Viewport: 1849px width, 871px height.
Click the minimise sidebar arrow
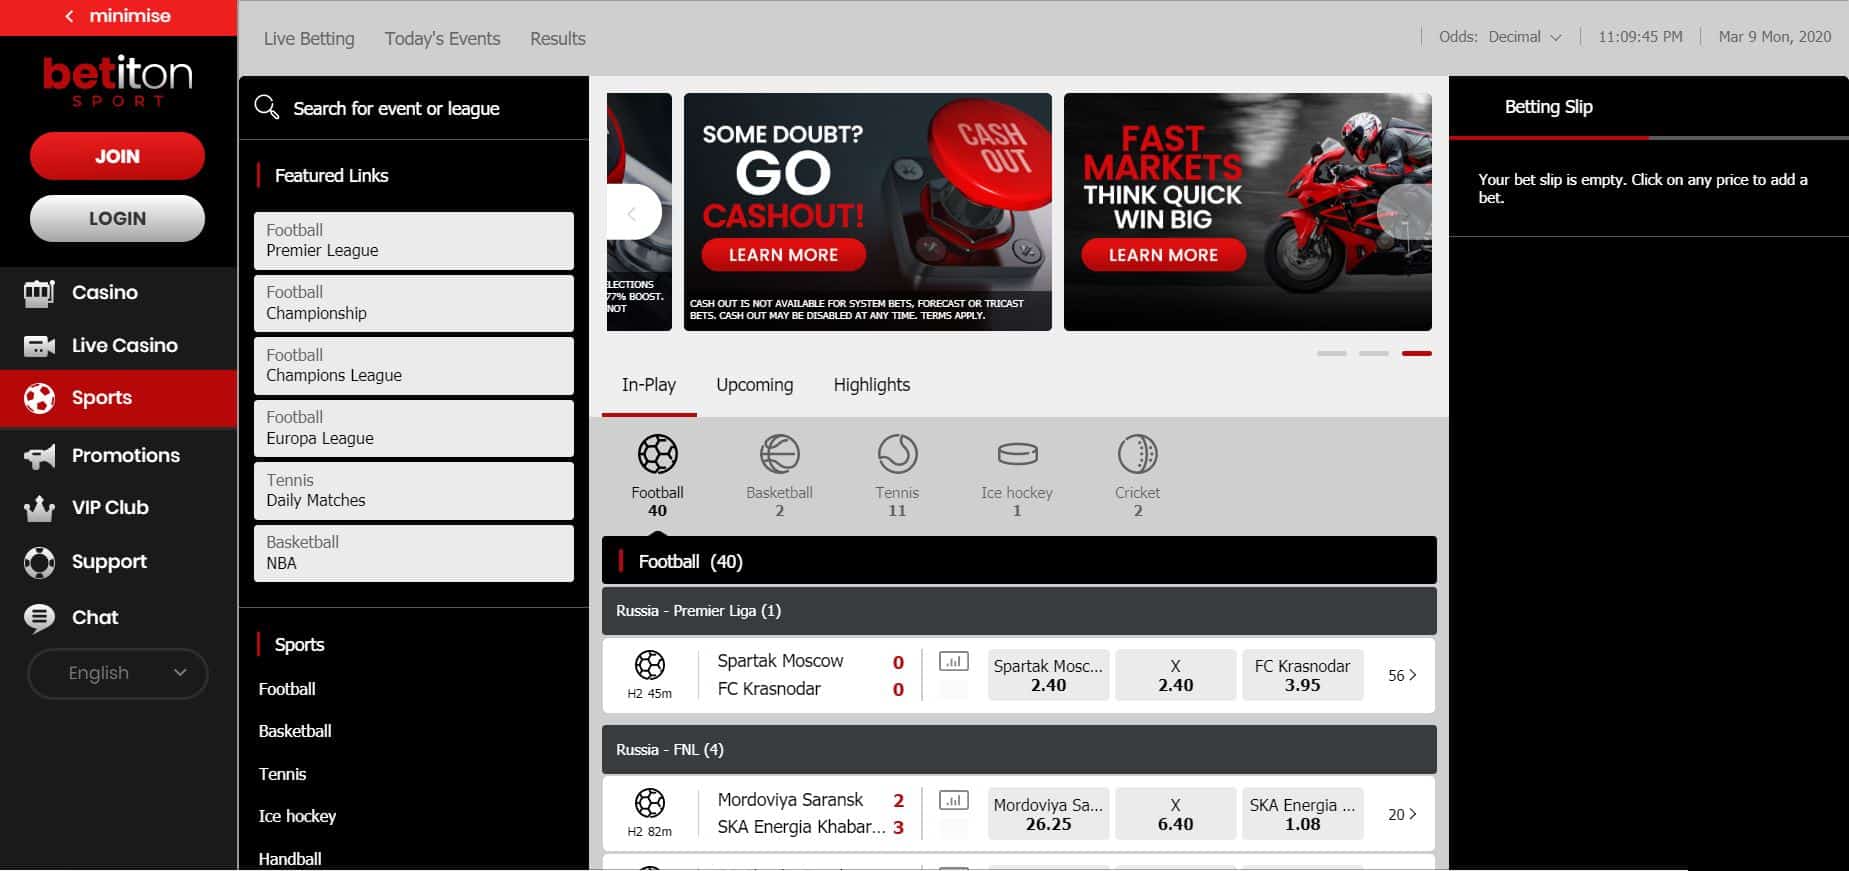click(x=69, y=16)
